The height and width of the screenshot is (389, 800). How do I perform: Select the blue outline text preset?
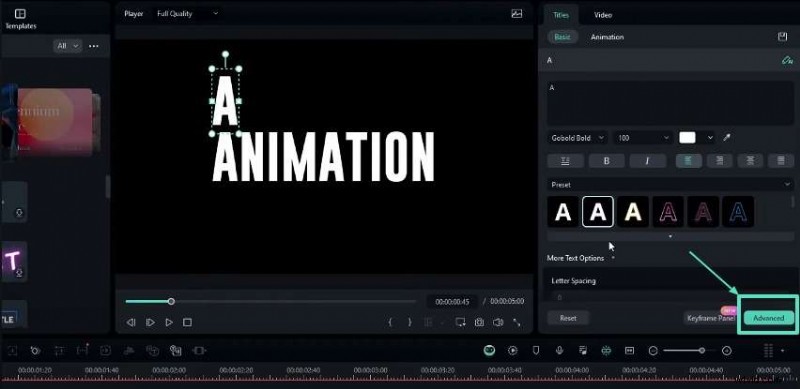click(x=738, y=211)
